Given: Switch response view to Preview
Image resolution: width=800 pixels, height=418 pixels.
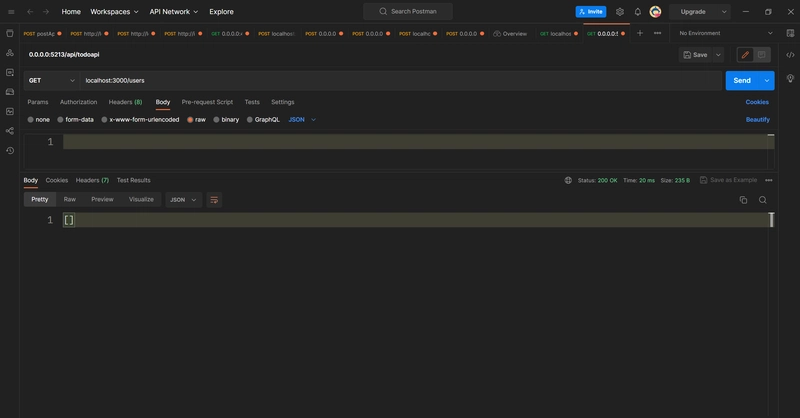Looking at the screenshot, I should [x=102, y=200].
